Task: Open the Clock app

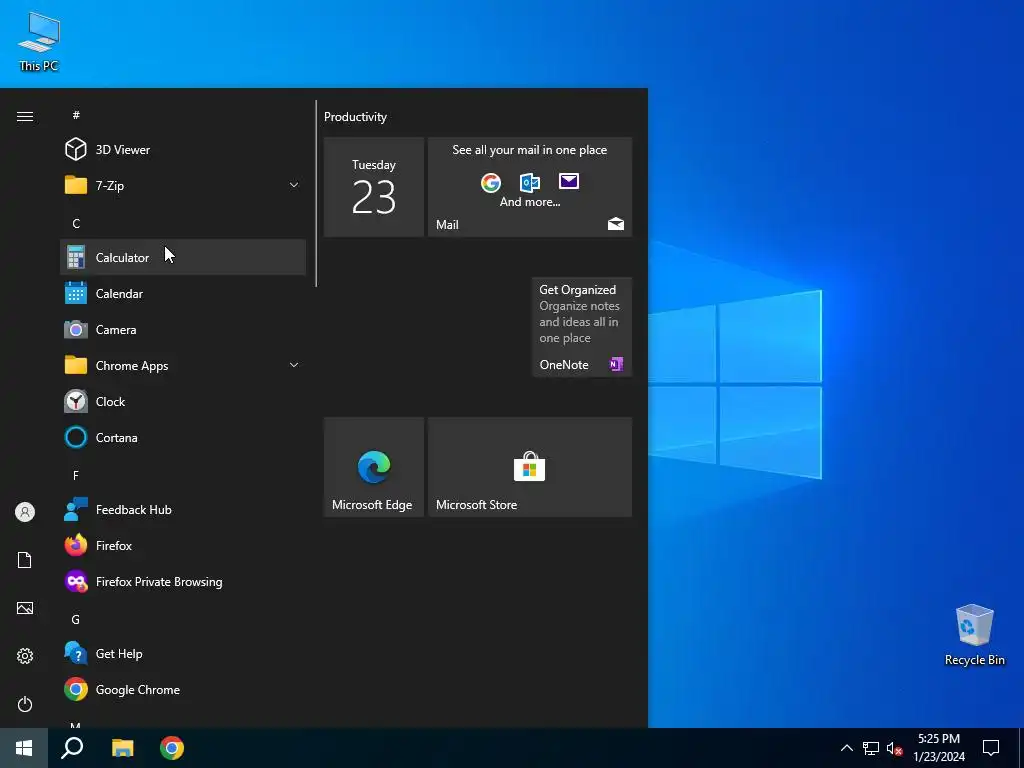Action: tap(183, 401)
